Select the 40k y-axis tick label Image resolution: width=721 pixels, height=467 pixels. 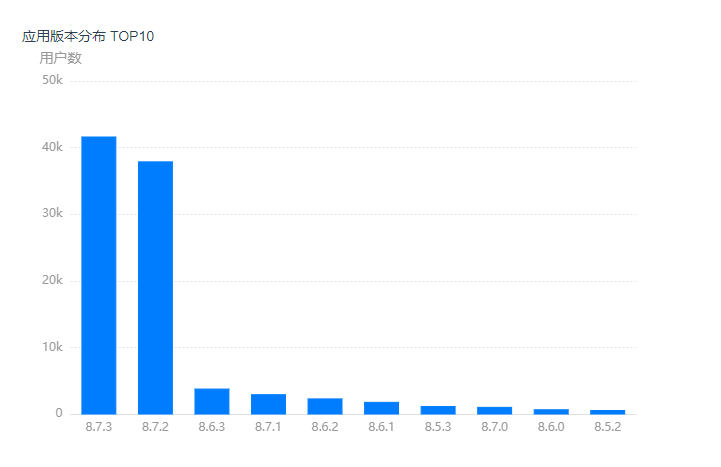tap(52, 147)
